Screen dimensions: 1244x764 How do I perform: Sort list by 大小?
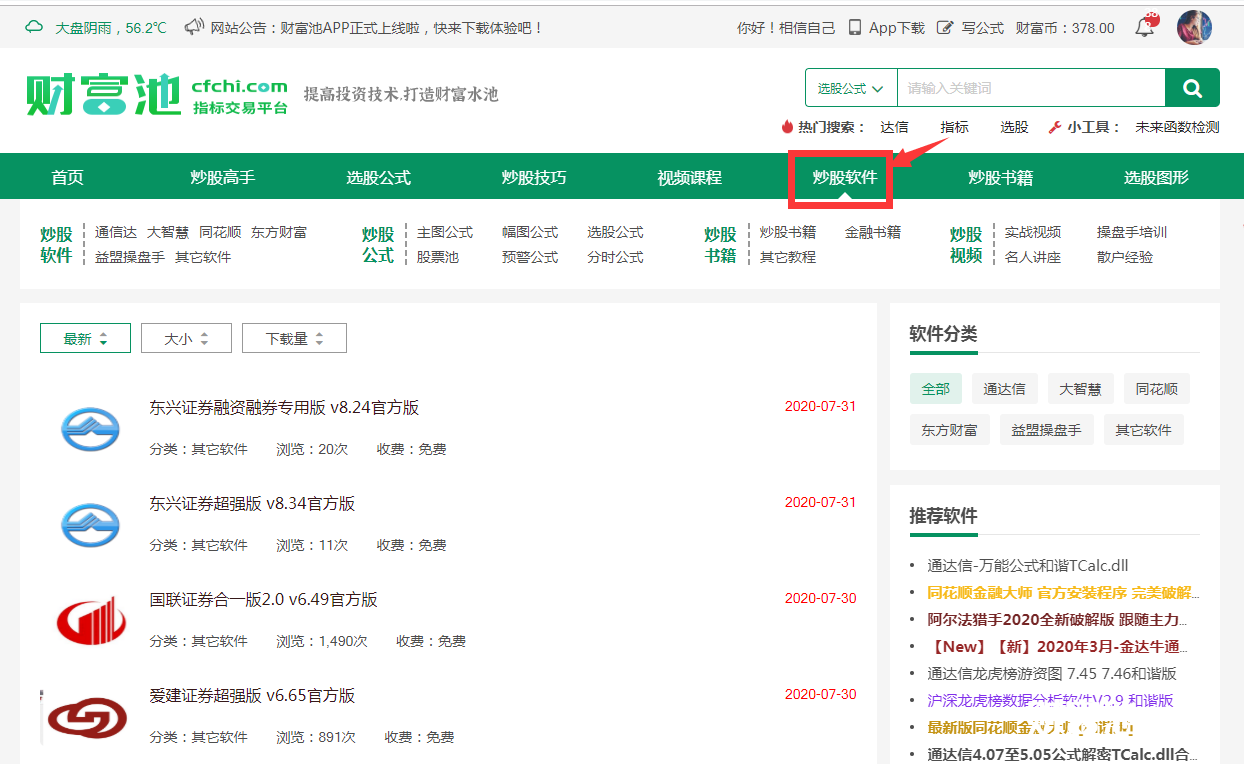point(186,338)
